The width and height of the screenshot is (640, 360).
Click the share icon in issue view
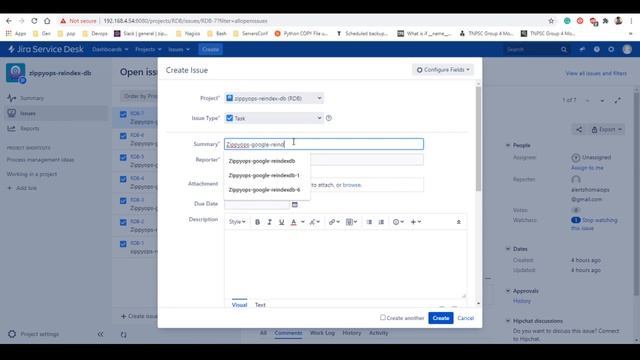pos(579,130)
